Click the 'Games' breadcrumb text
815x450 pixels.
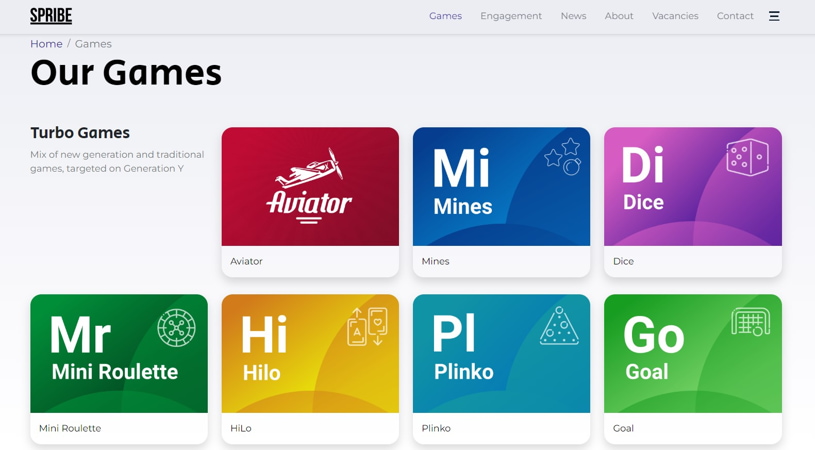(93, 44)
